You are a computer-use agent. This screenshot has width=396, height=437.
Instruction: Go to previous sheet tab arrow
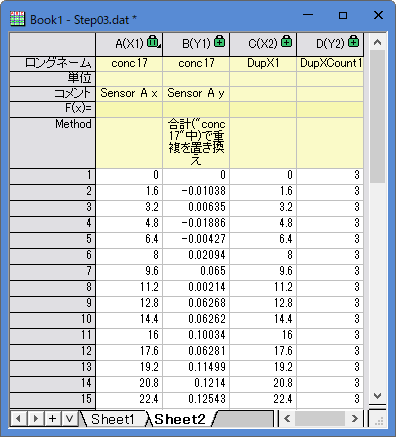[18, 418]
